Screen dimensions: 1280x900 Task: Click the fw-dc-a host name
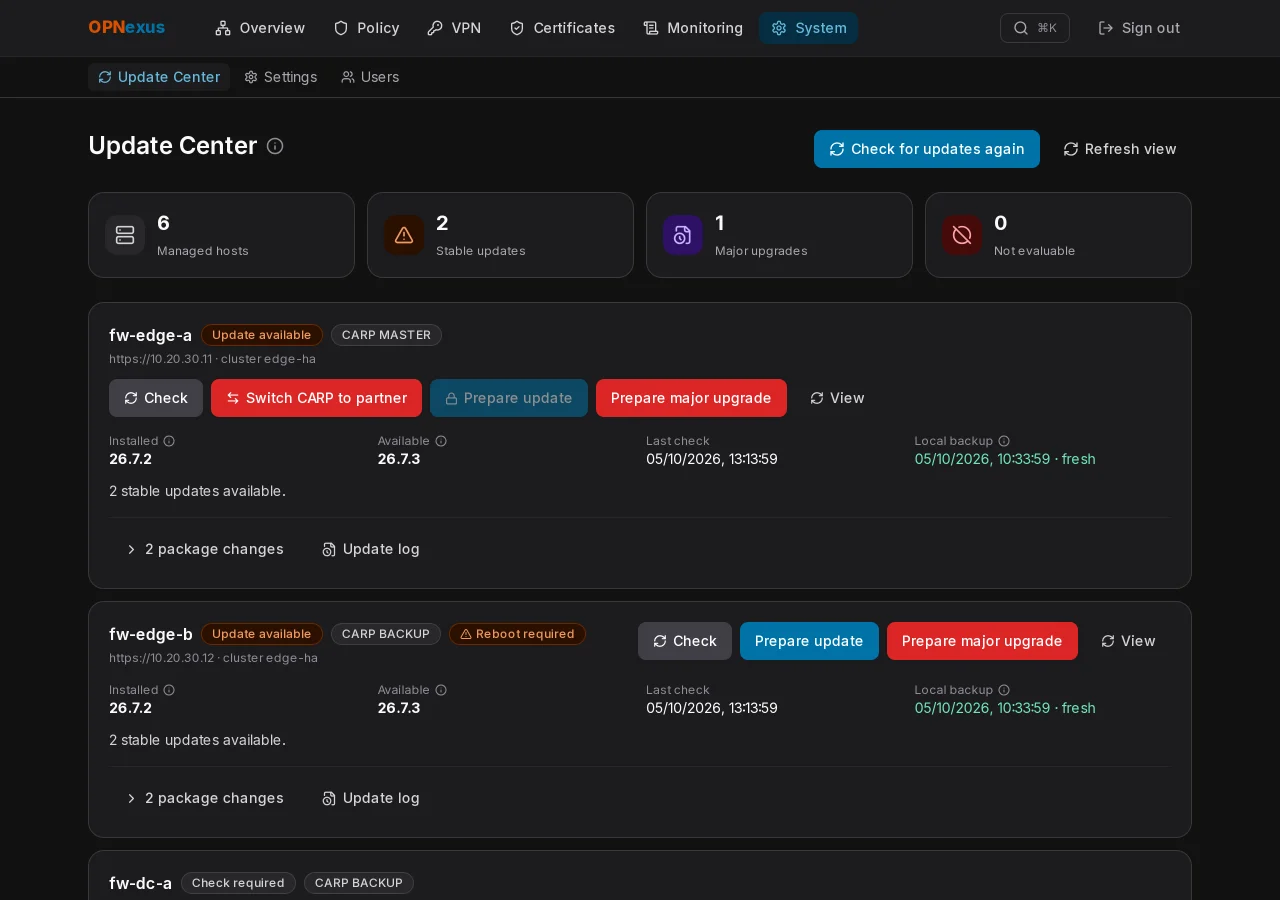tap(140, 883)
